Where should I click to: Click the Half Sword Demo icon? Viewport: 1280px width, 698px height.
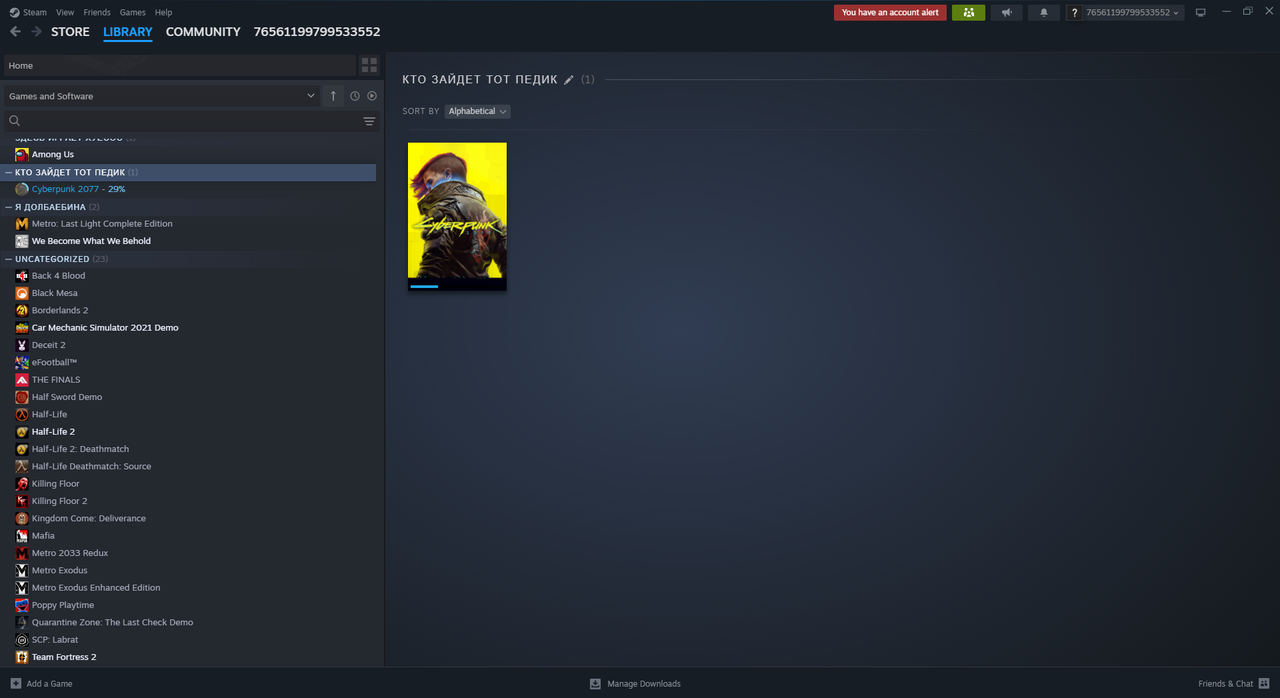tap(22, 397)
